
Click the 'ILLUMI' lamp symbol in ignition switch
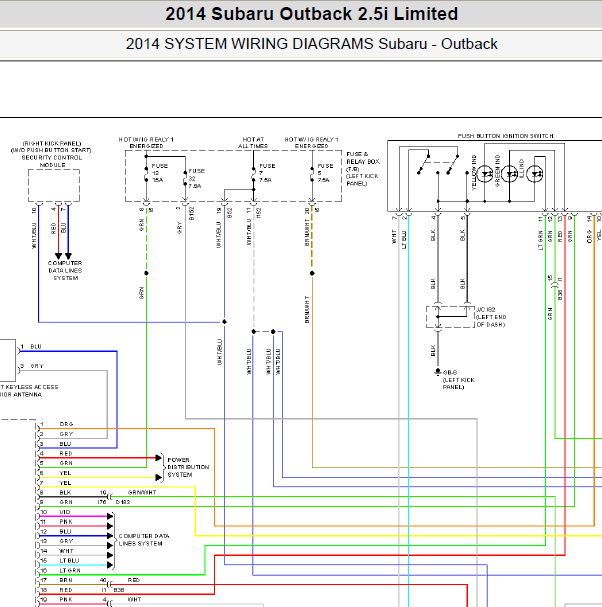[535, 174]
